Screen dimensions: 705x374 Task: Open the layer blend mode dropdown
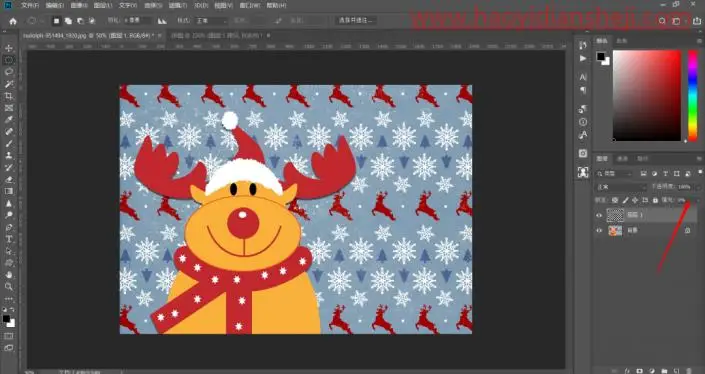pos(621,187)
